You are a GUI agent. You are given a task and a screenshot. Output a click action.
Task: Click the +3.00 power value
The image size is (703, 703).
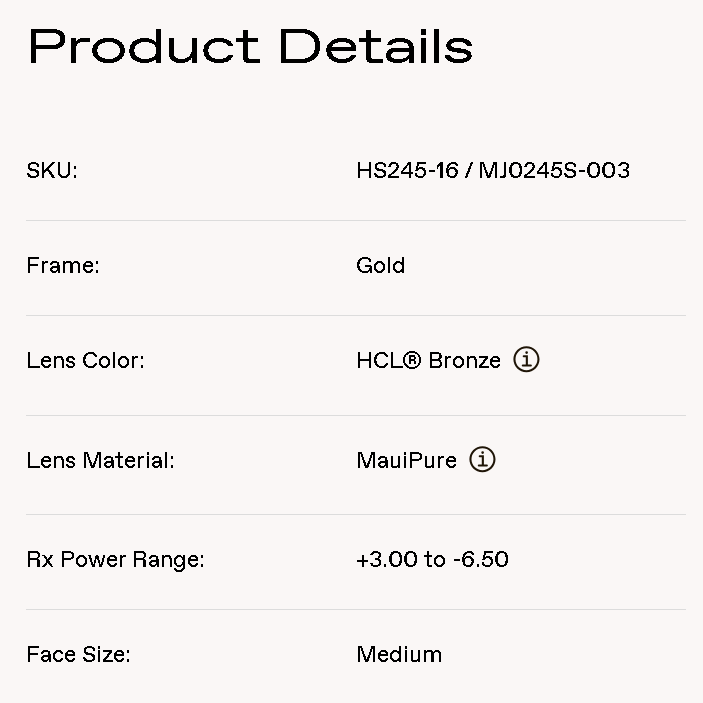click(386, 560)
